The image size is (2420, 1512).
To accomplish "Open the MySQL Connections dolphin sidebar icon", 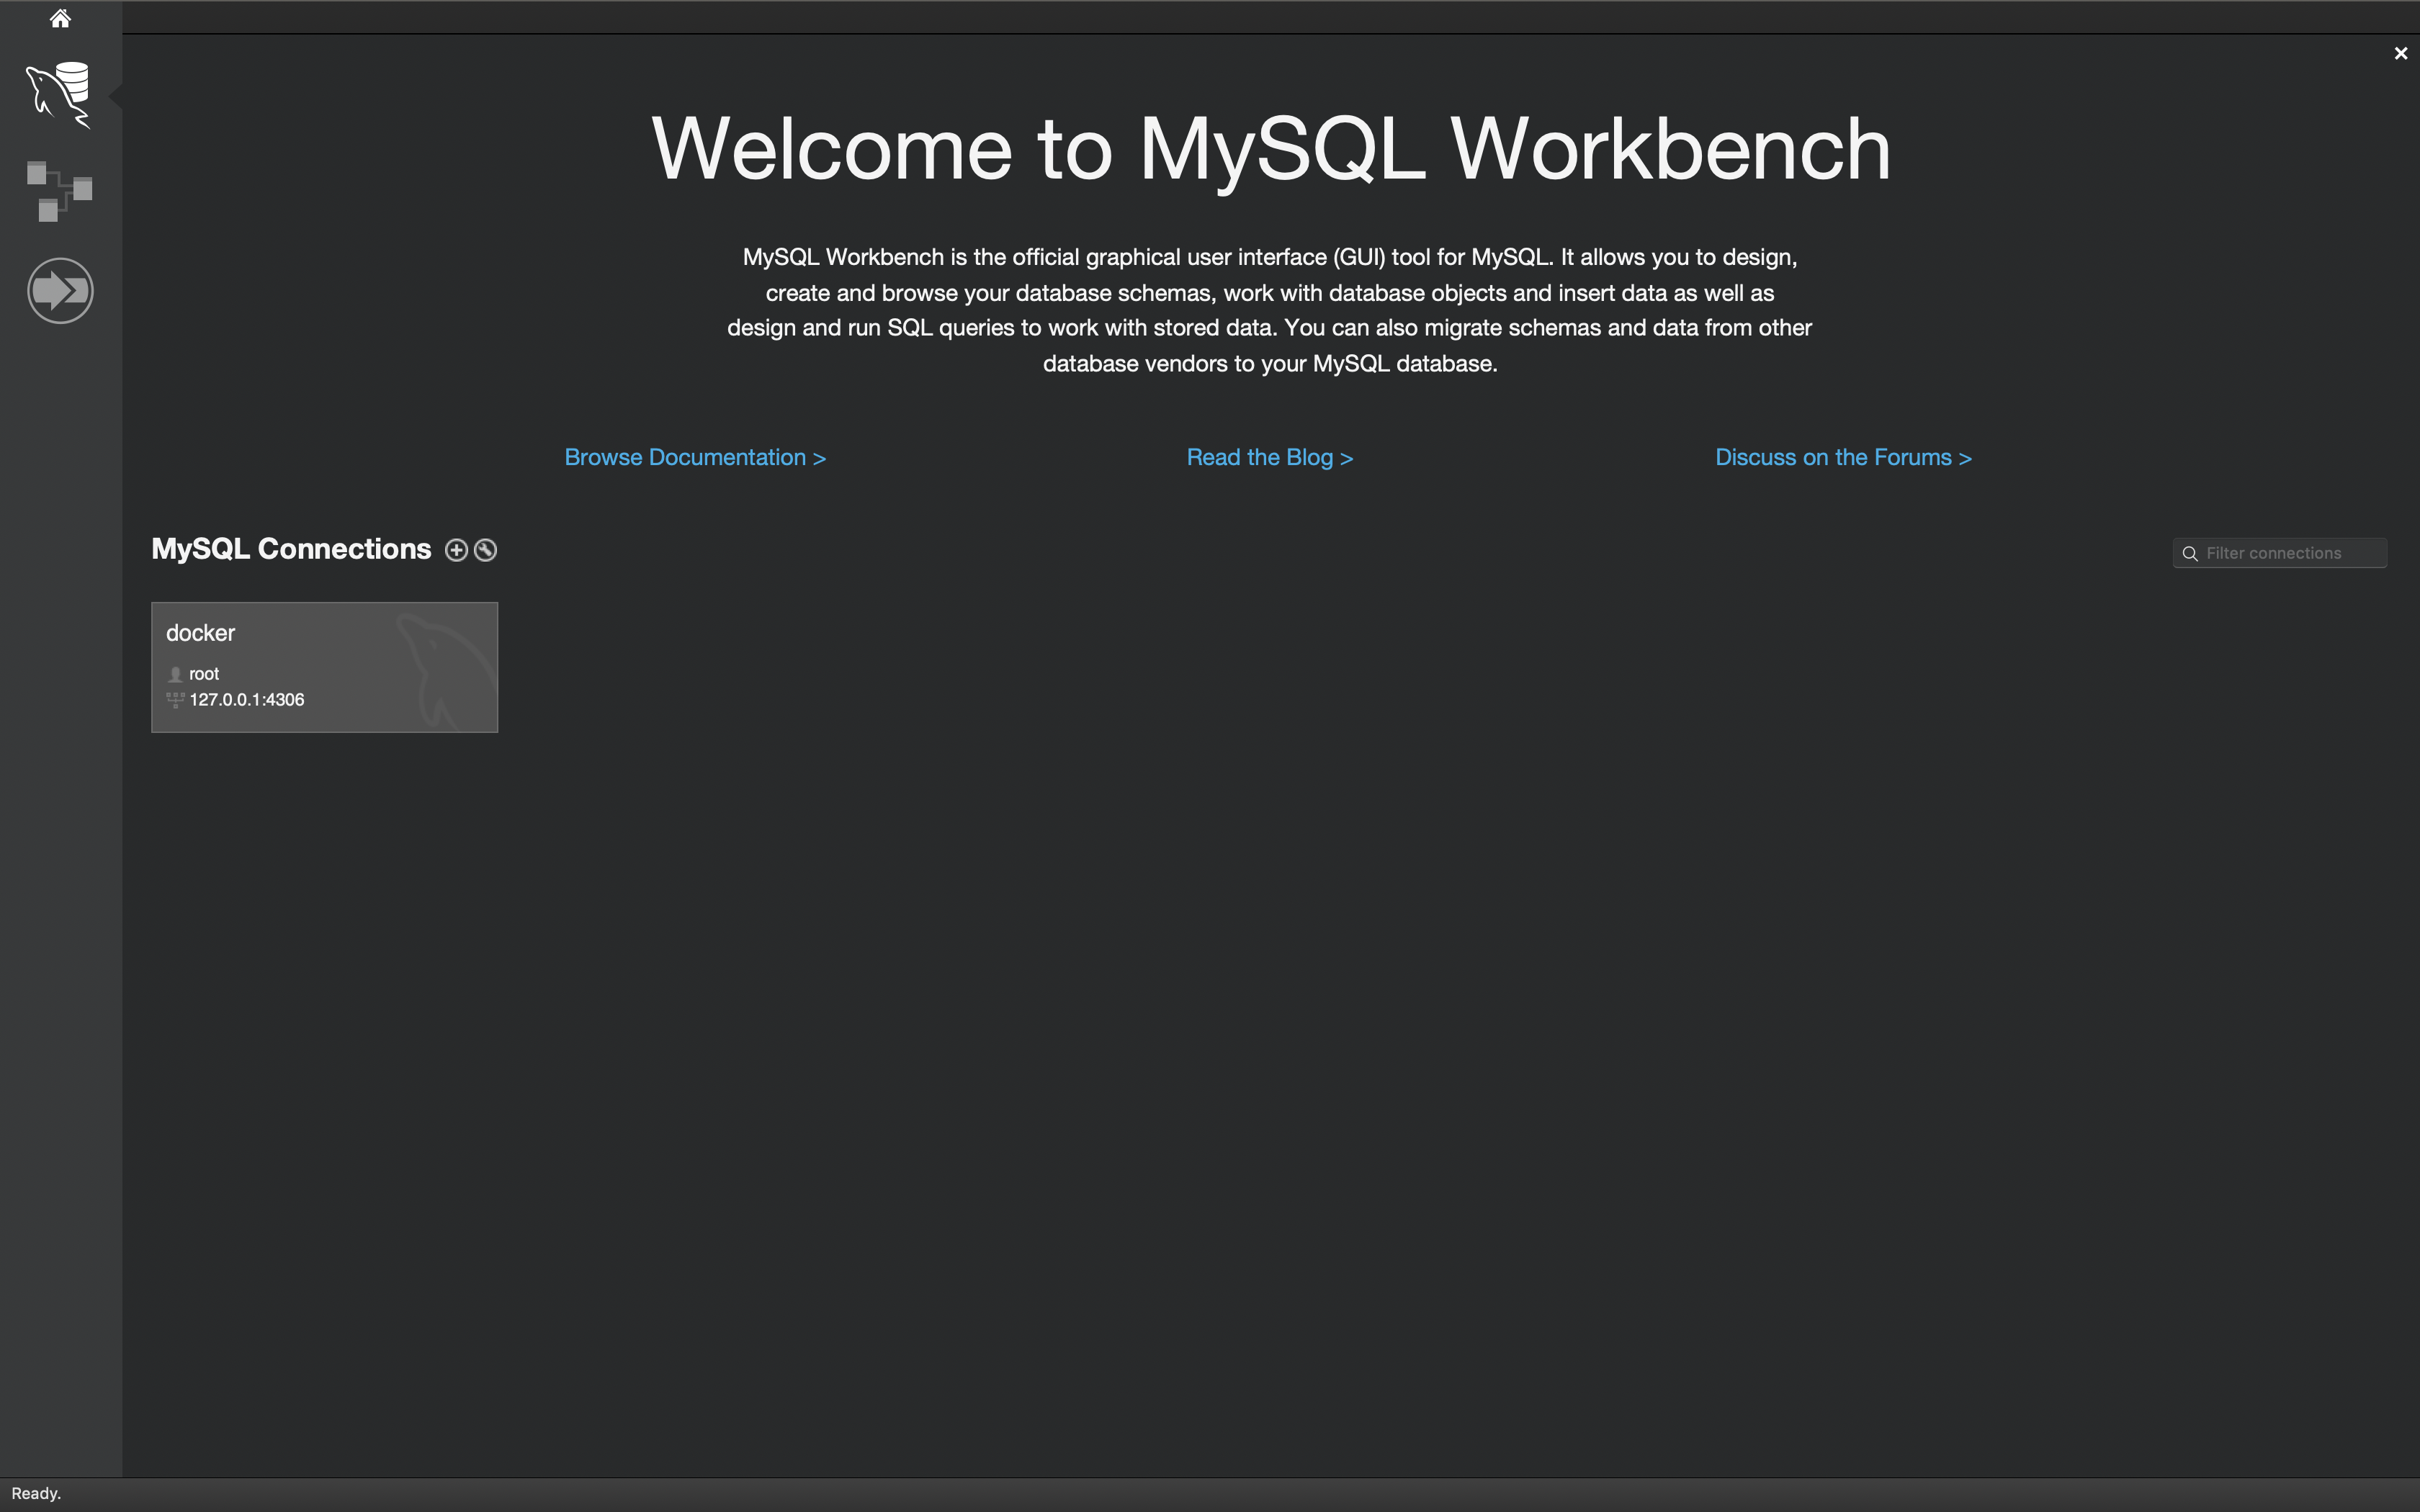I will 60,94.
